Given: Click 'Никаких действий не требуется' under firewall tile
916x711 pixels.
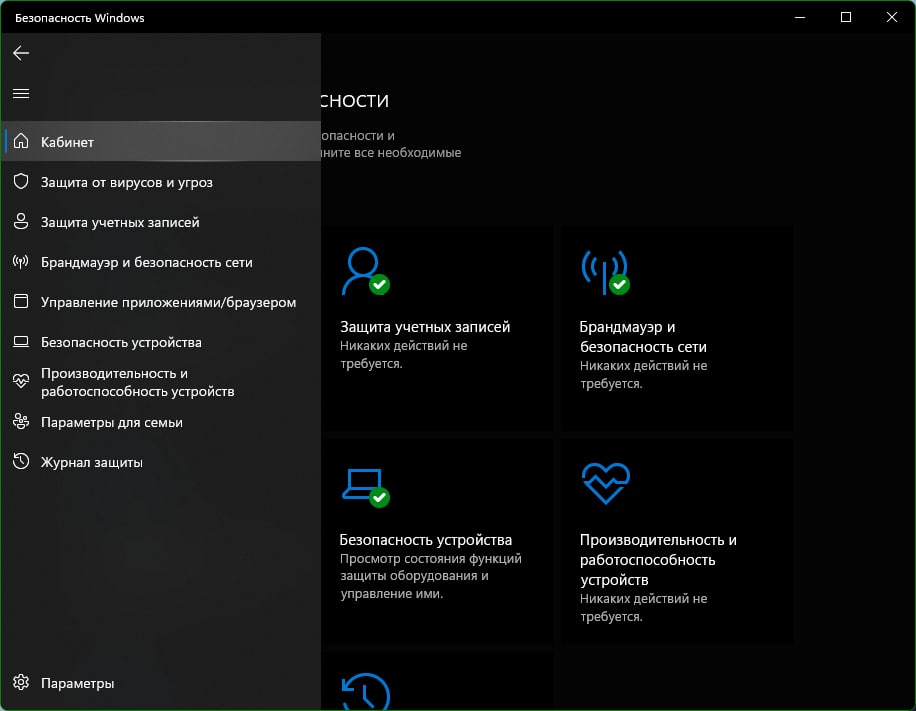Looking at the screenshot, I should pyautogui.click(x=643, y=374).
